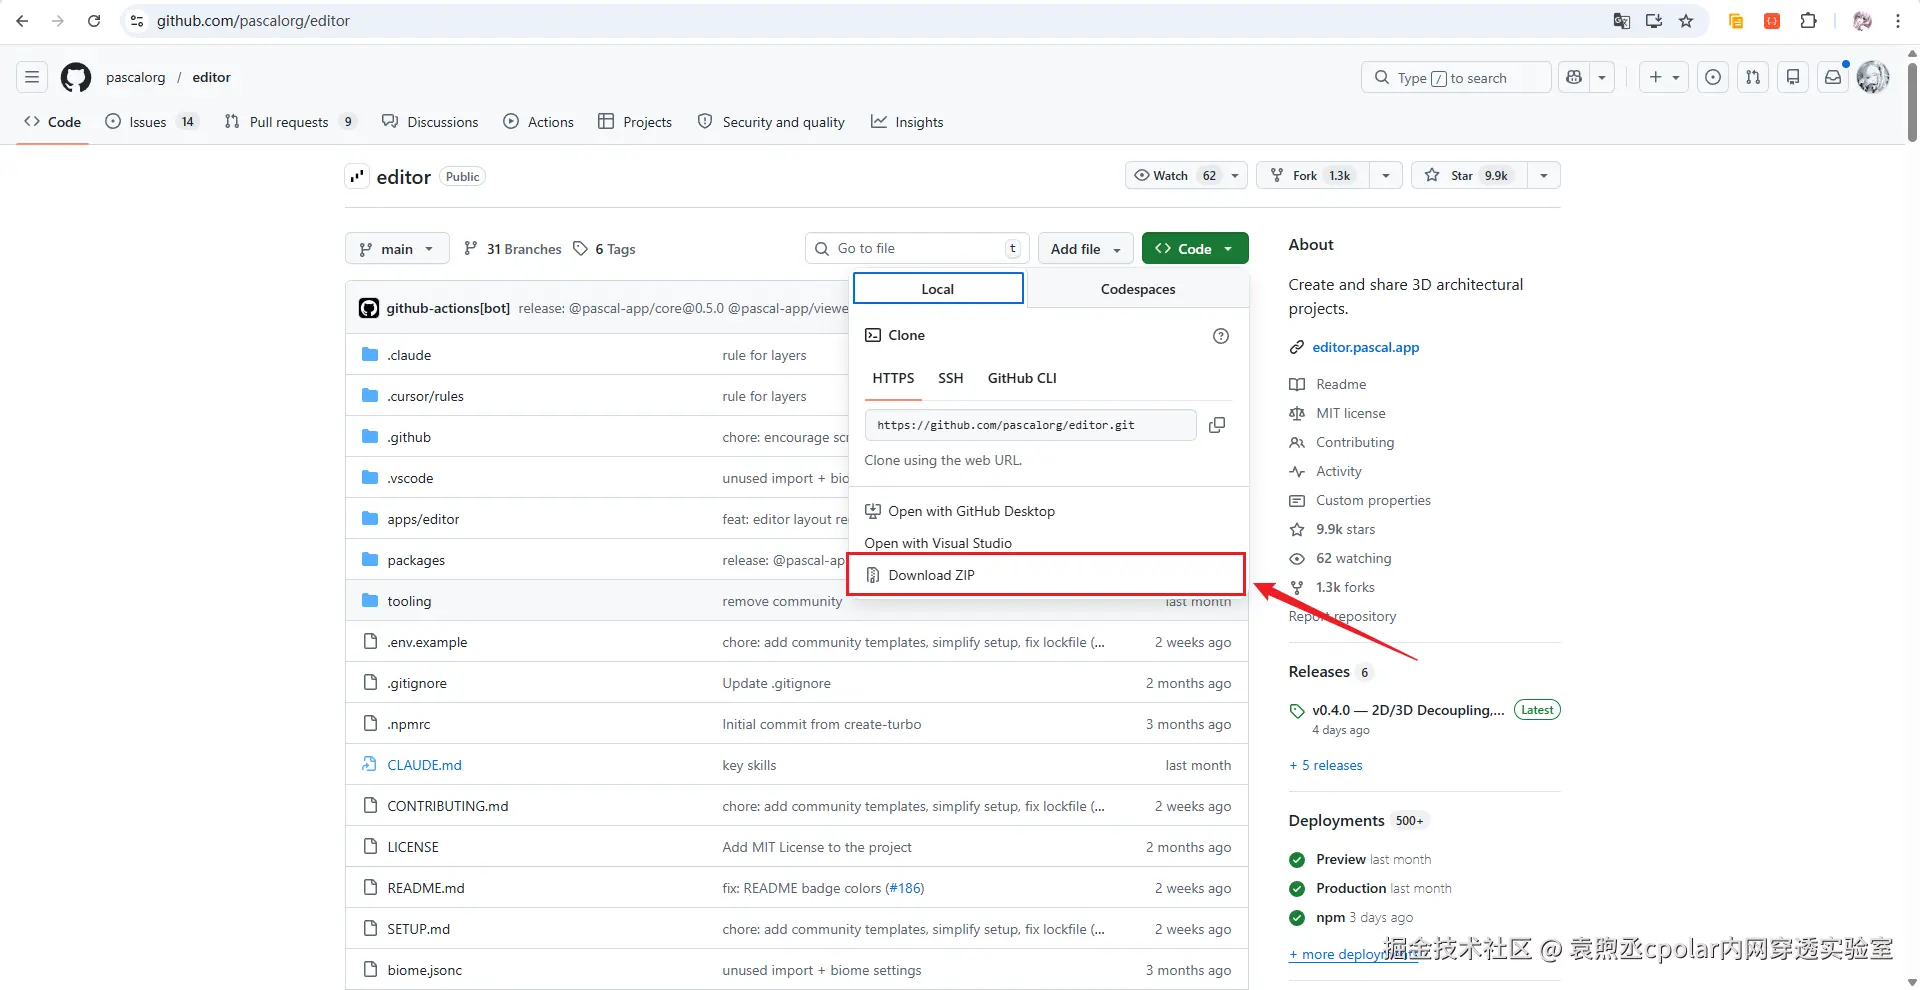The height and width of the screenshot is (990, 1920).
Task: Select the GitHub CLI clone option
Action: (1022, 378)
